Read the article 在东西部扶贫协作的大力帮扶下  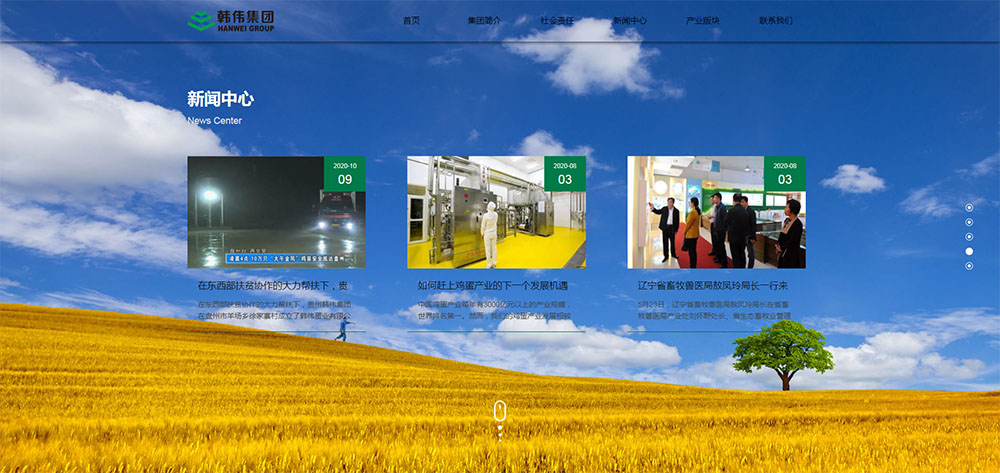273,286
